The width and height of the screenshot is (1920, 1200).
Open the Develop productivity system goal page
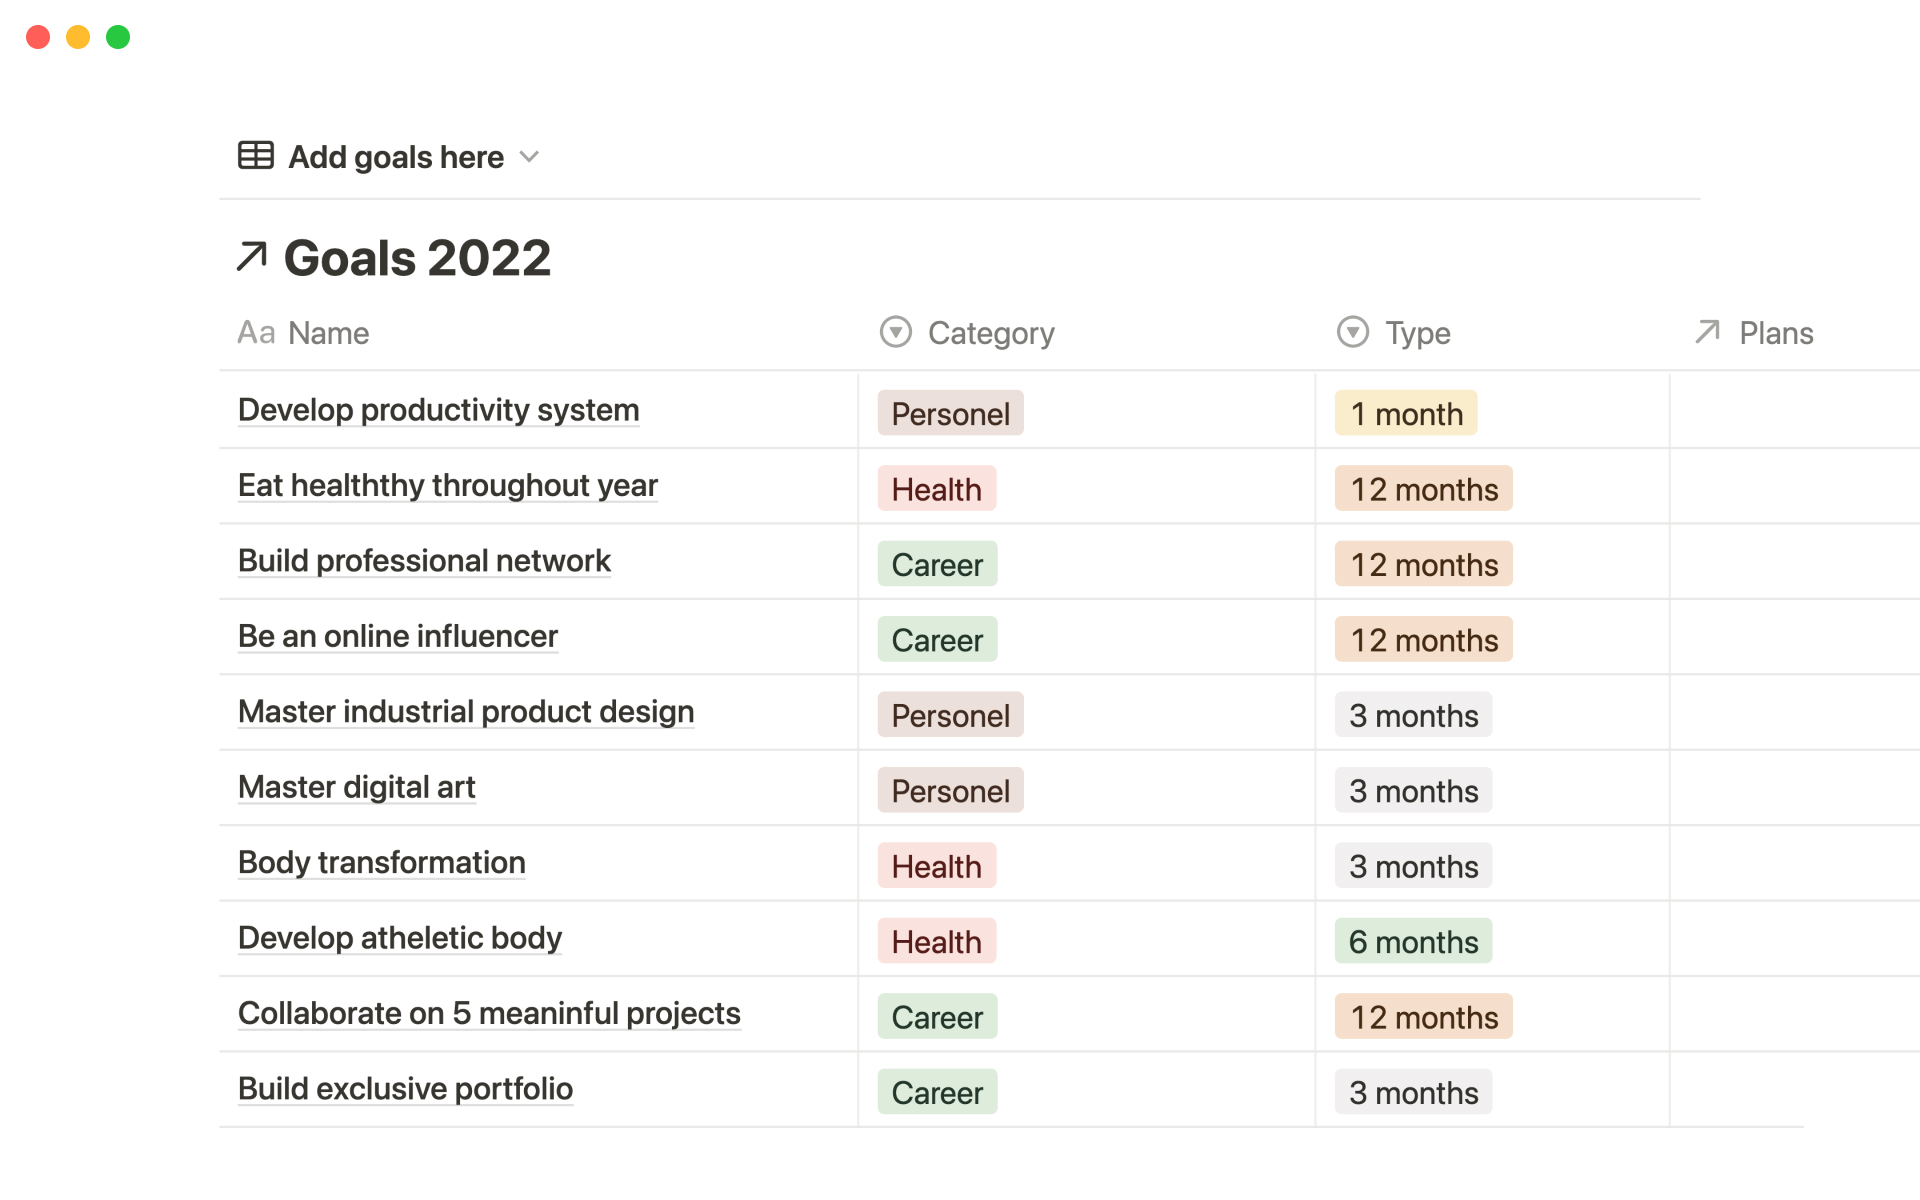point(438,410)
